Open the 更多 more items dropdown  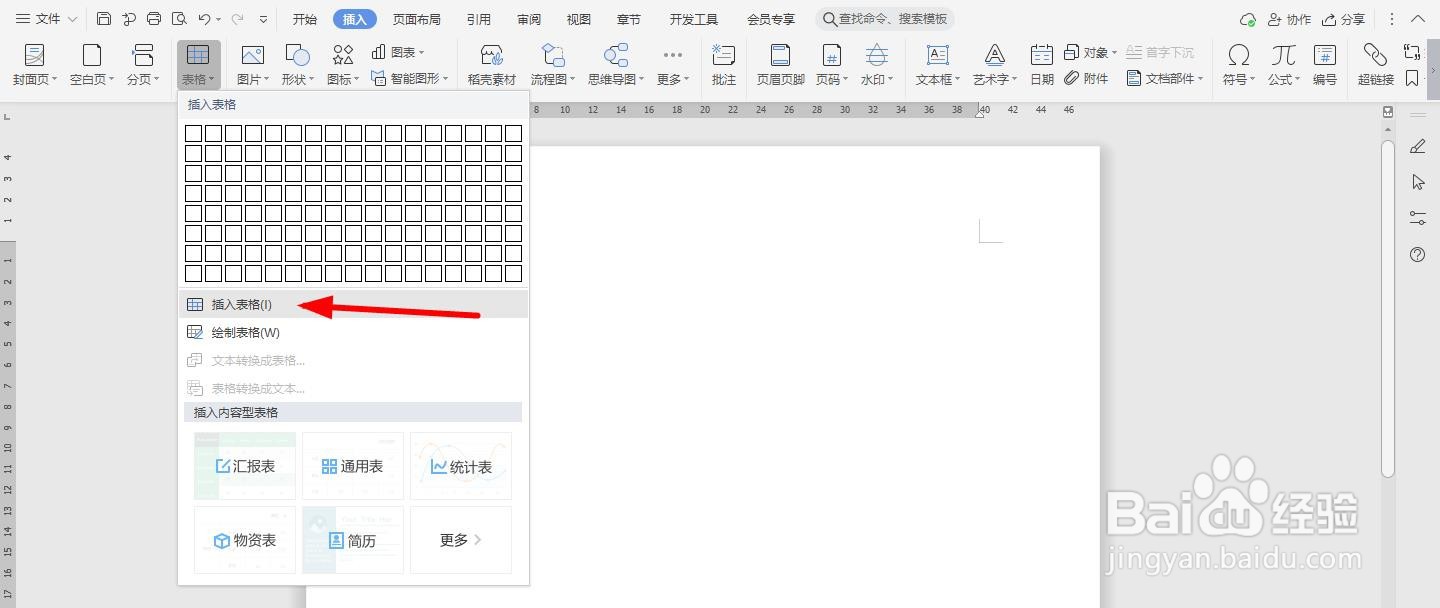tap(673, 65)
